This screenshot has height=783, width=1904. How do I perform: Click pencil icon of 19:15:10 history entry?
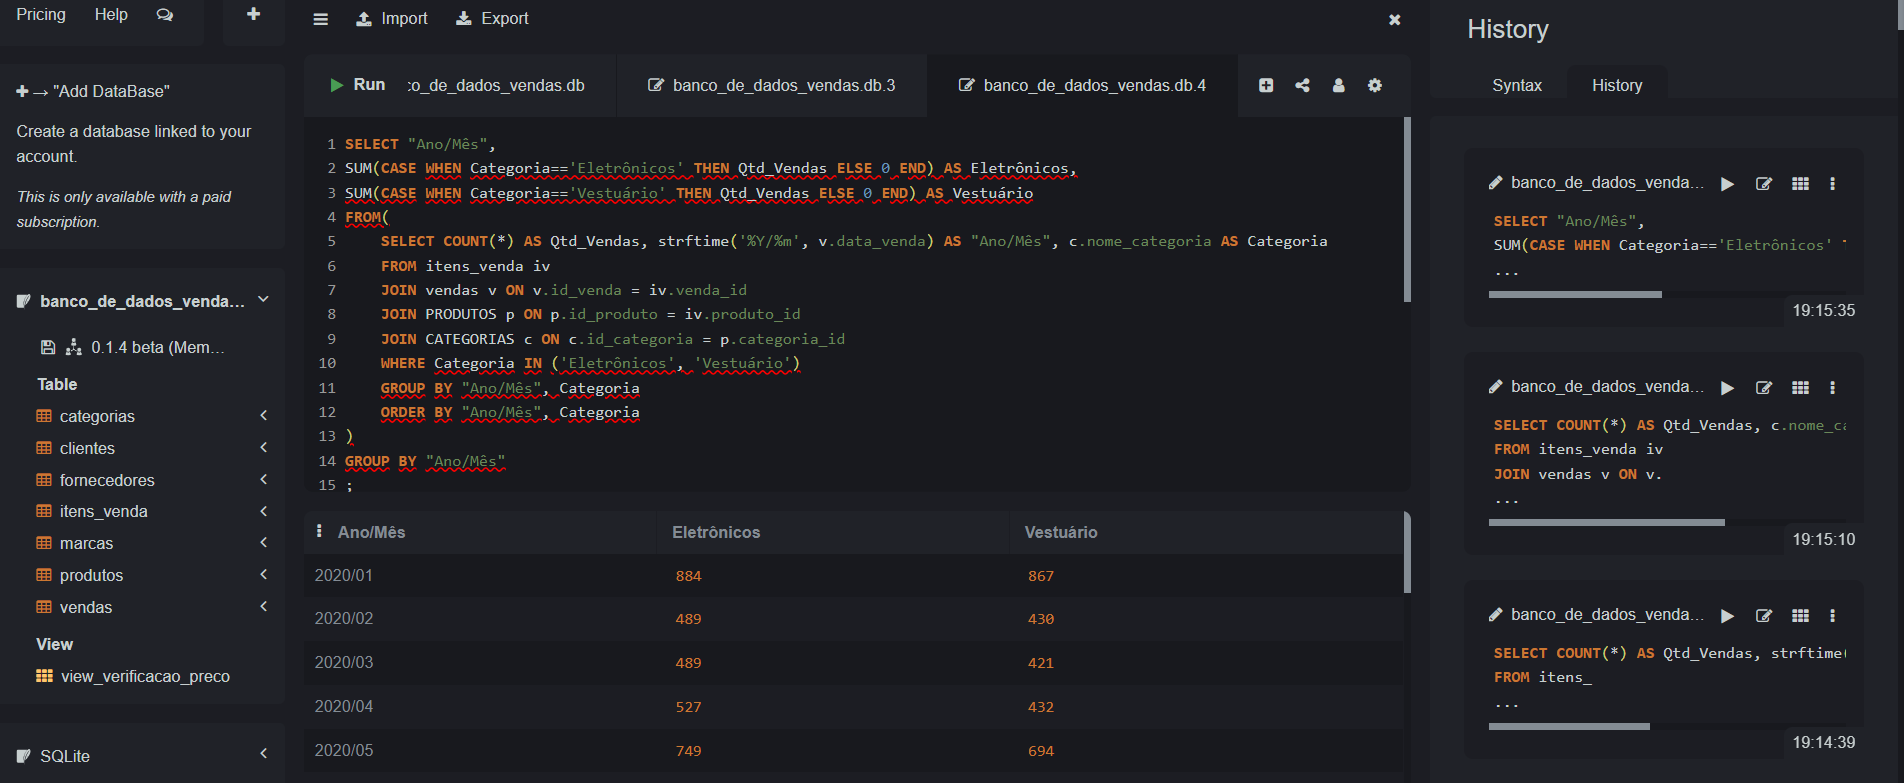(x=1496, y=386)
